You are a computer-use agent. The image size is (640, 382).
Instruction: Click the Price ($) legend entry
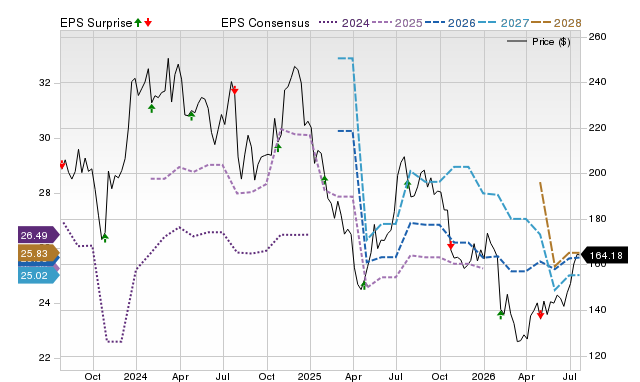coord(538,42)
